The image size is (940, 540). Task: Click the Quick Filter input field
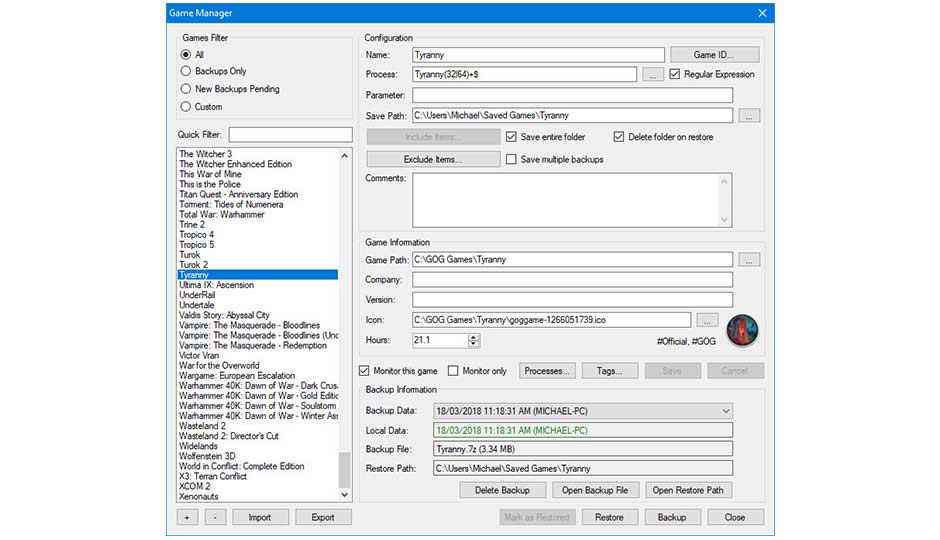[x=290, y=134]
